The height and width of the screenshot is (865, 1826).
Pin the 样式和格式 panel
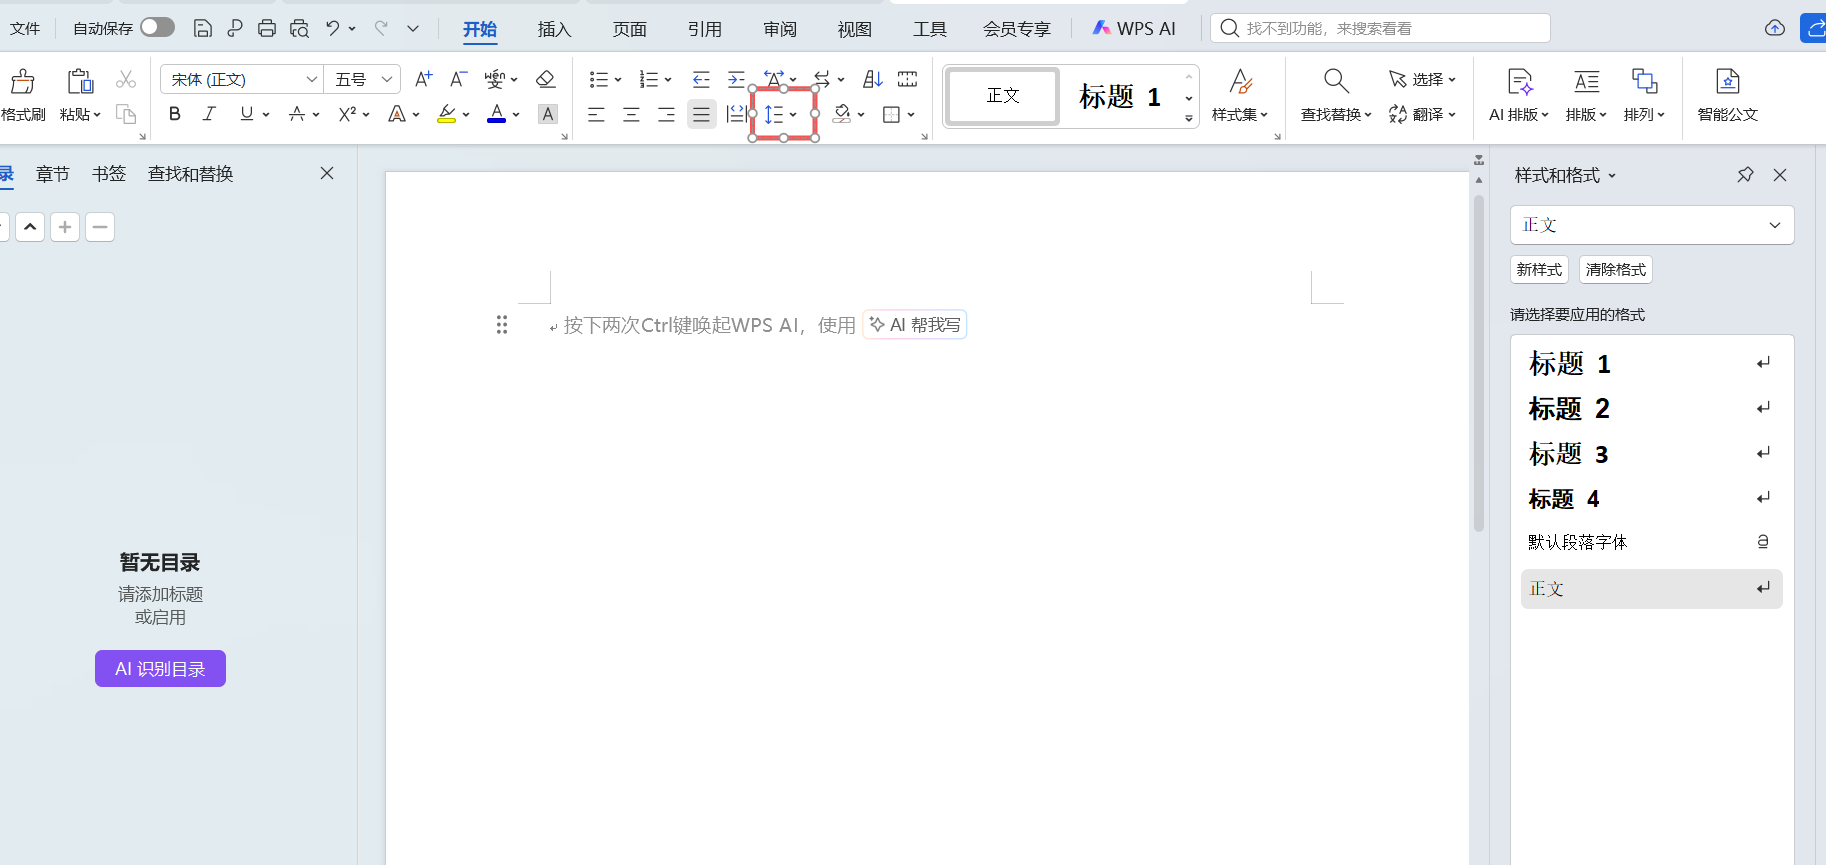click(x=1745, y=175)
